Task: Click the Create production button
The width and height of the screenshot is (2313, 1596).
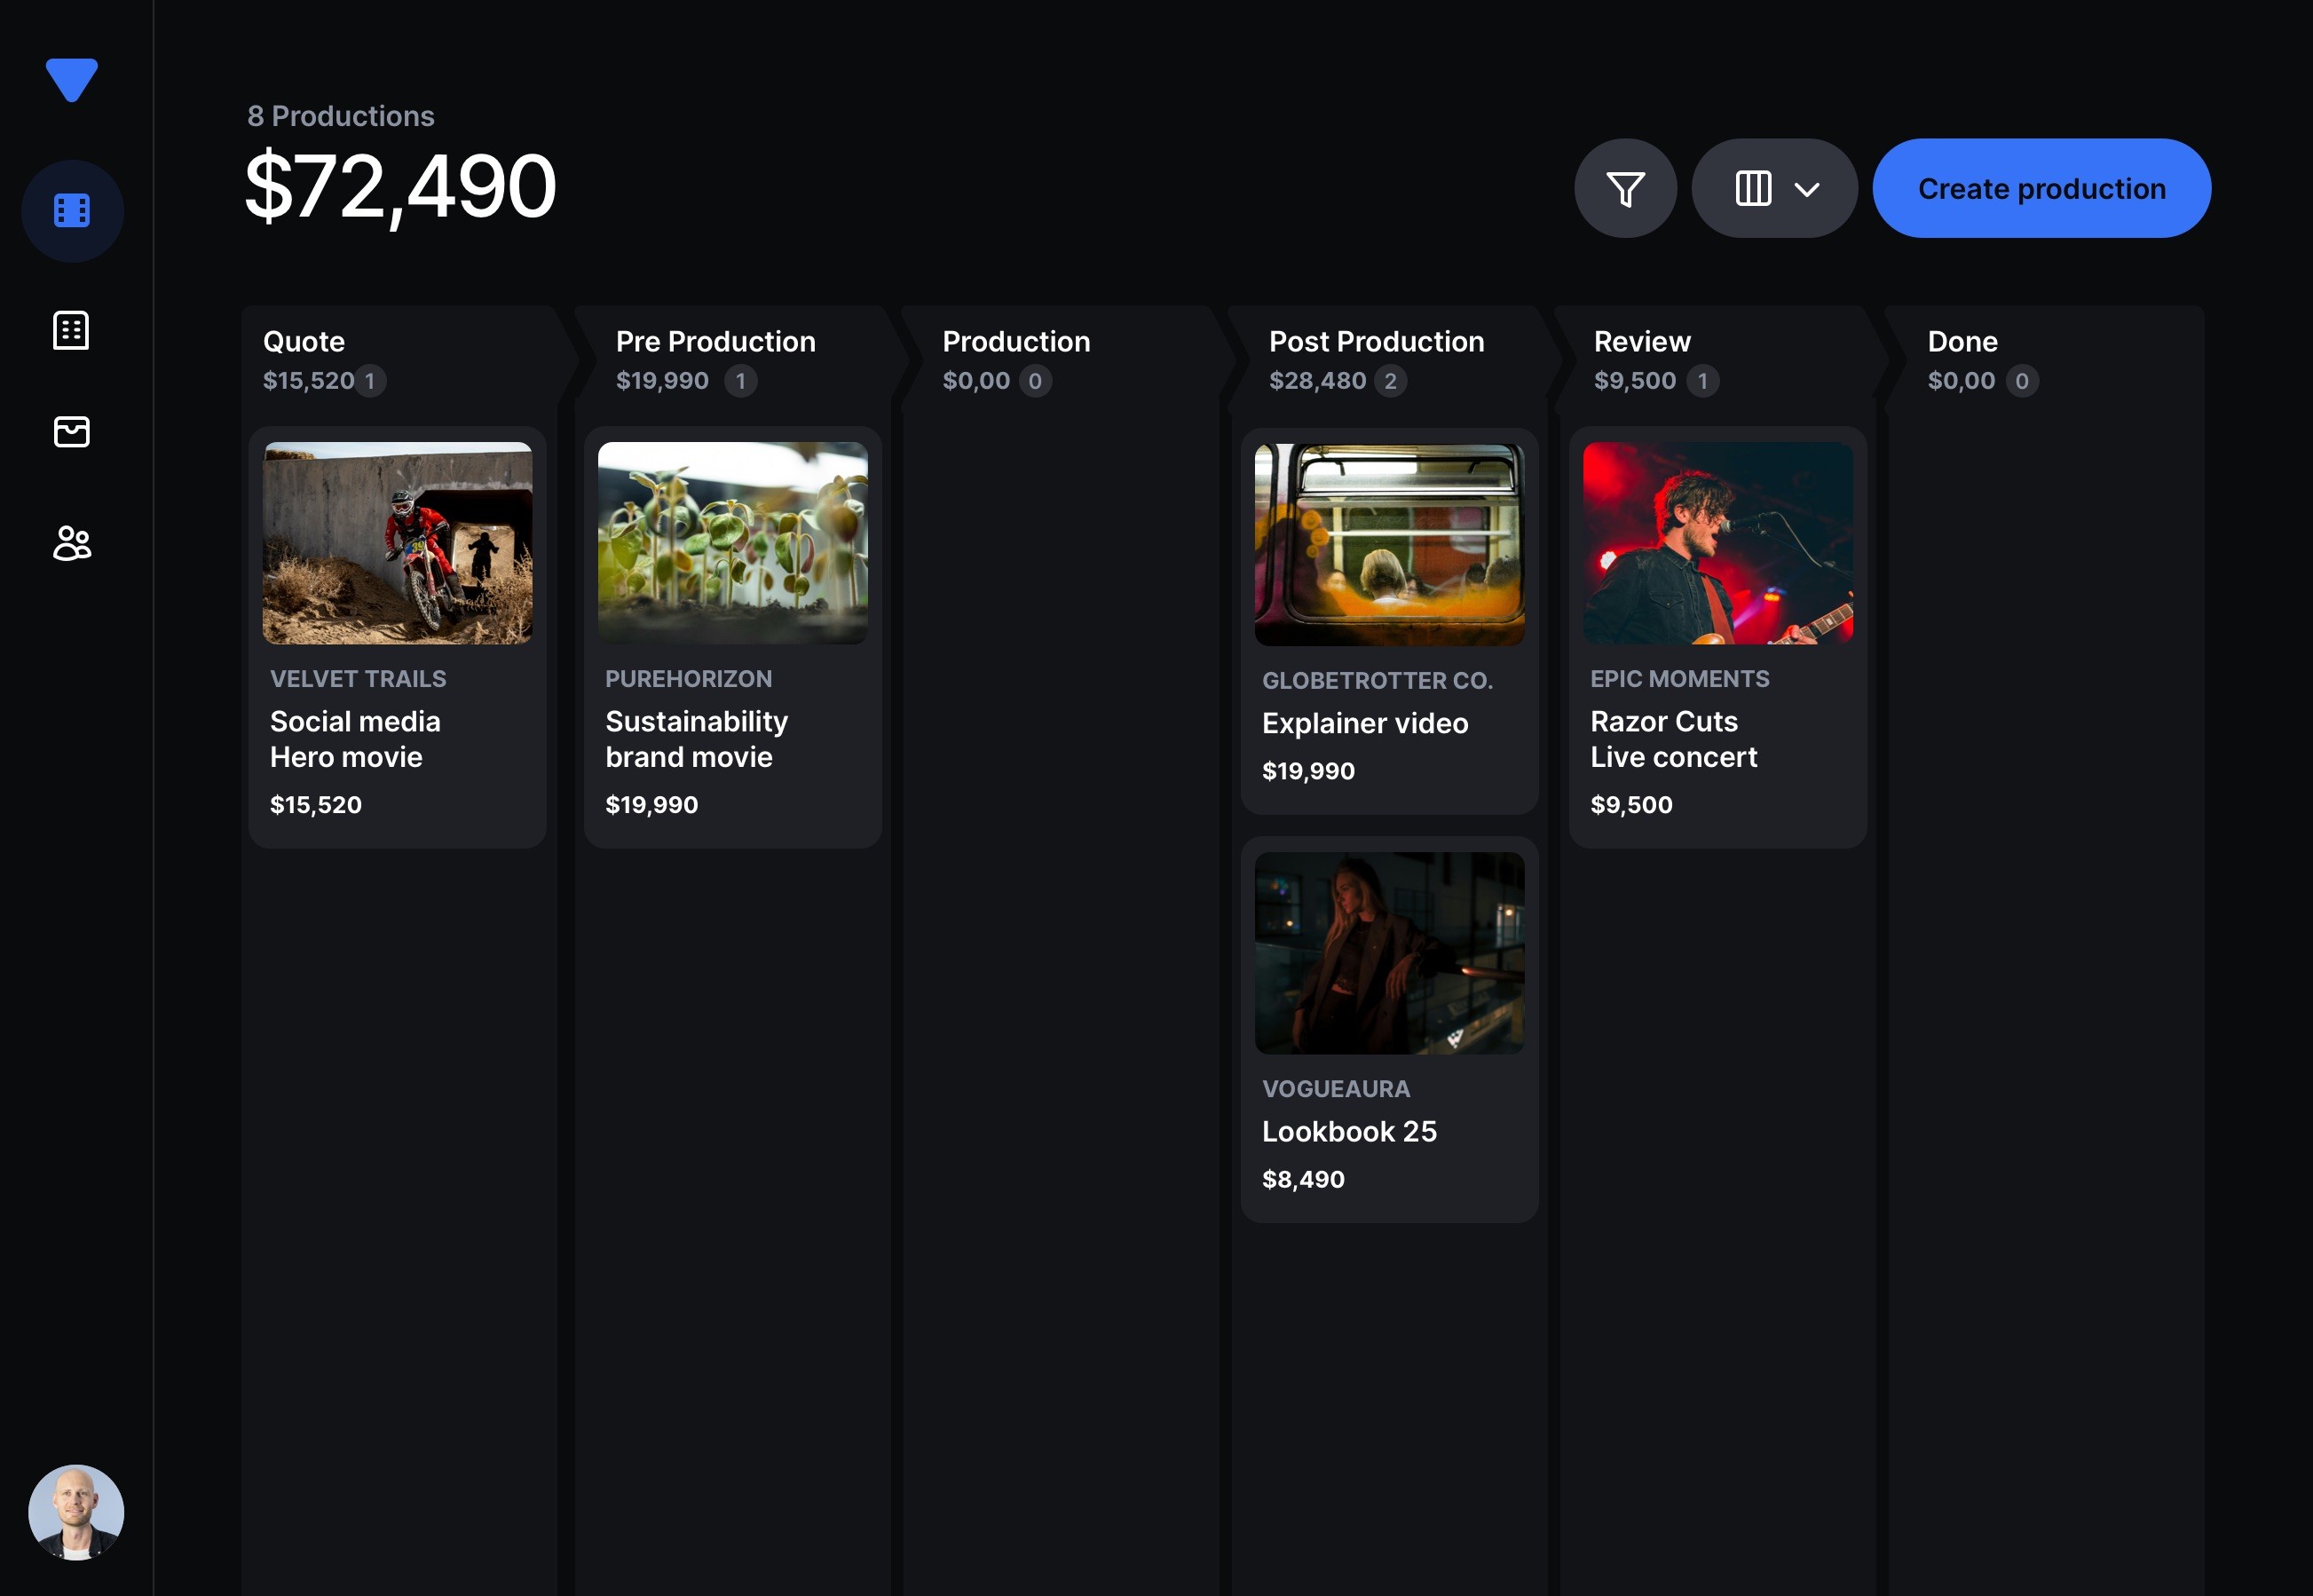Action: click(x=2041, y=188)
